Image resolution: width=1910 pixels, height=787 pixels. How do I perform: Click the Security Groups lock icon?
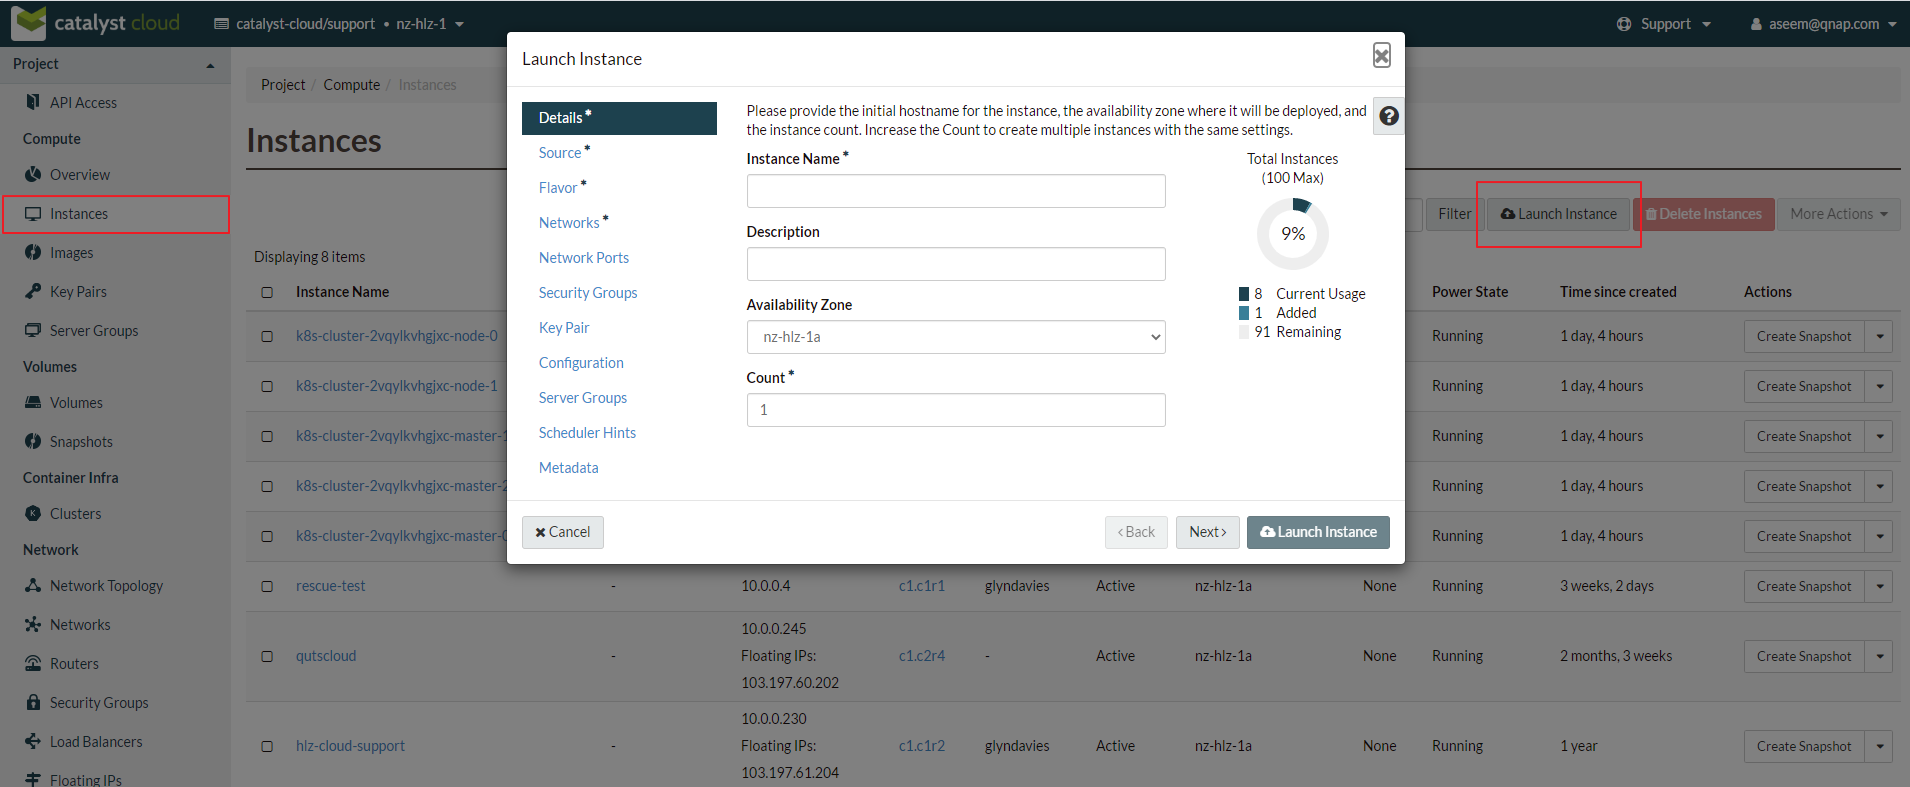coord(33,702)
